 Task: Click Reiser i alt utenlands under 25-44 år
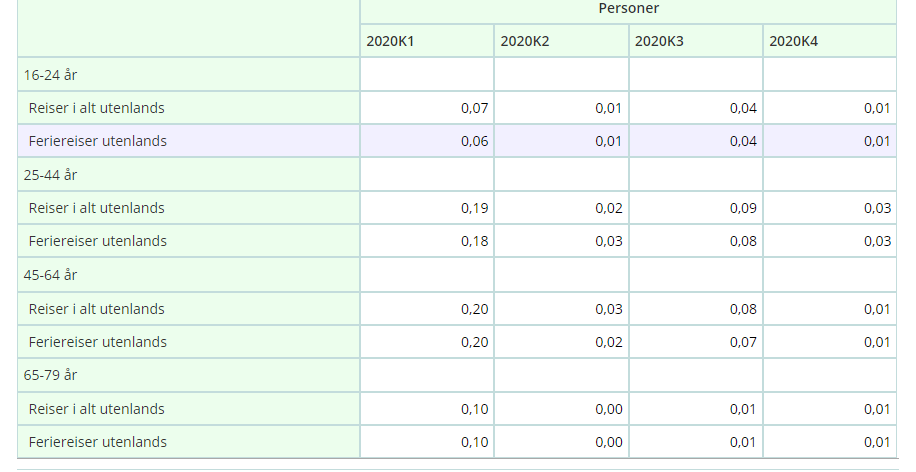[x=97, y=208]
